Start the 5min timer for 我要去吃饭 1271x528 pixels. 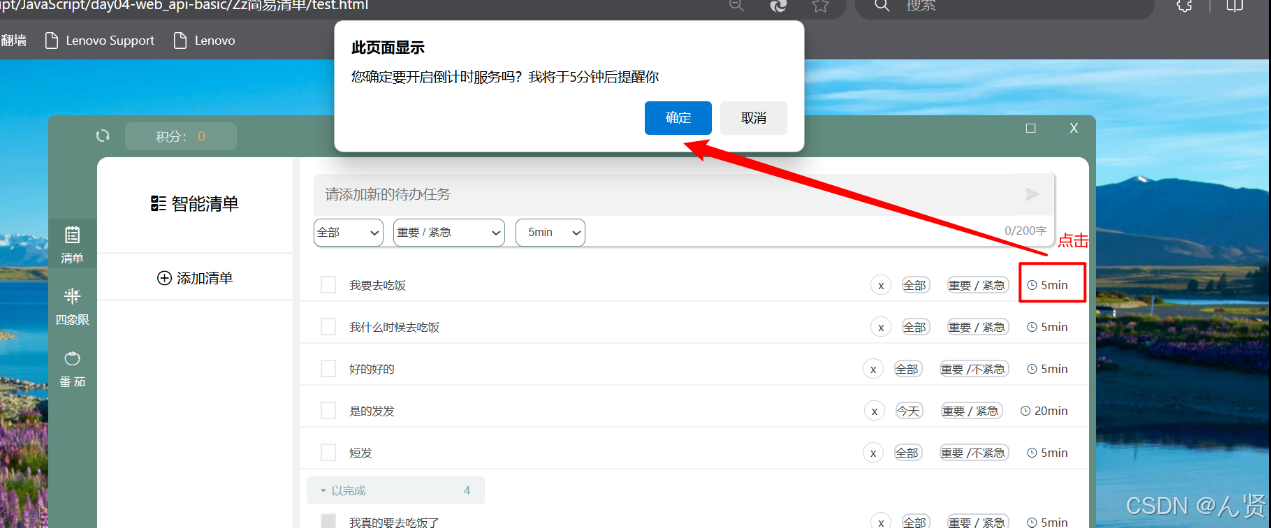(x=1048, y=285)
